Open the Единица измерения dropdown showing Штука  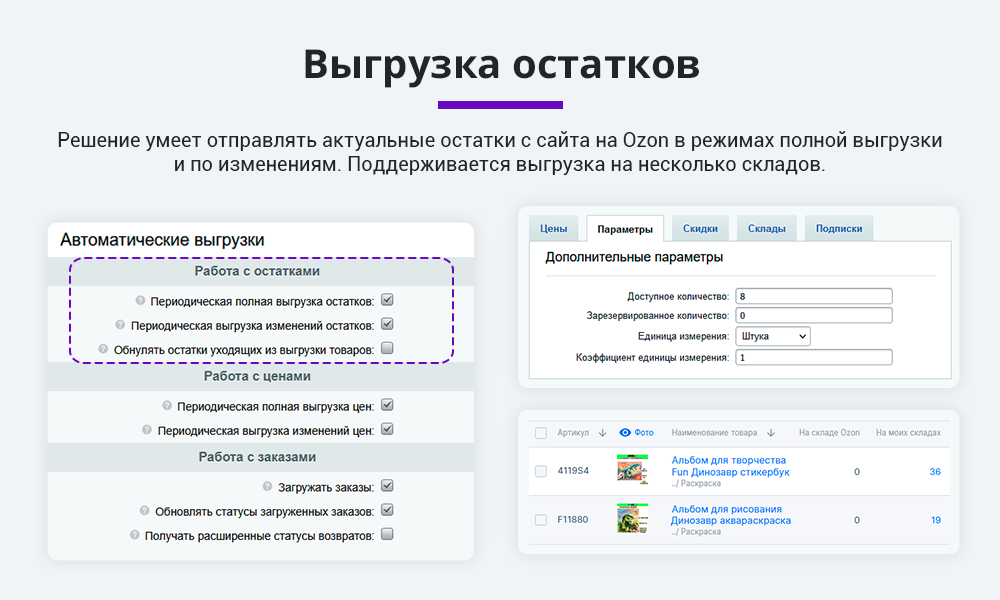(774, 336)
